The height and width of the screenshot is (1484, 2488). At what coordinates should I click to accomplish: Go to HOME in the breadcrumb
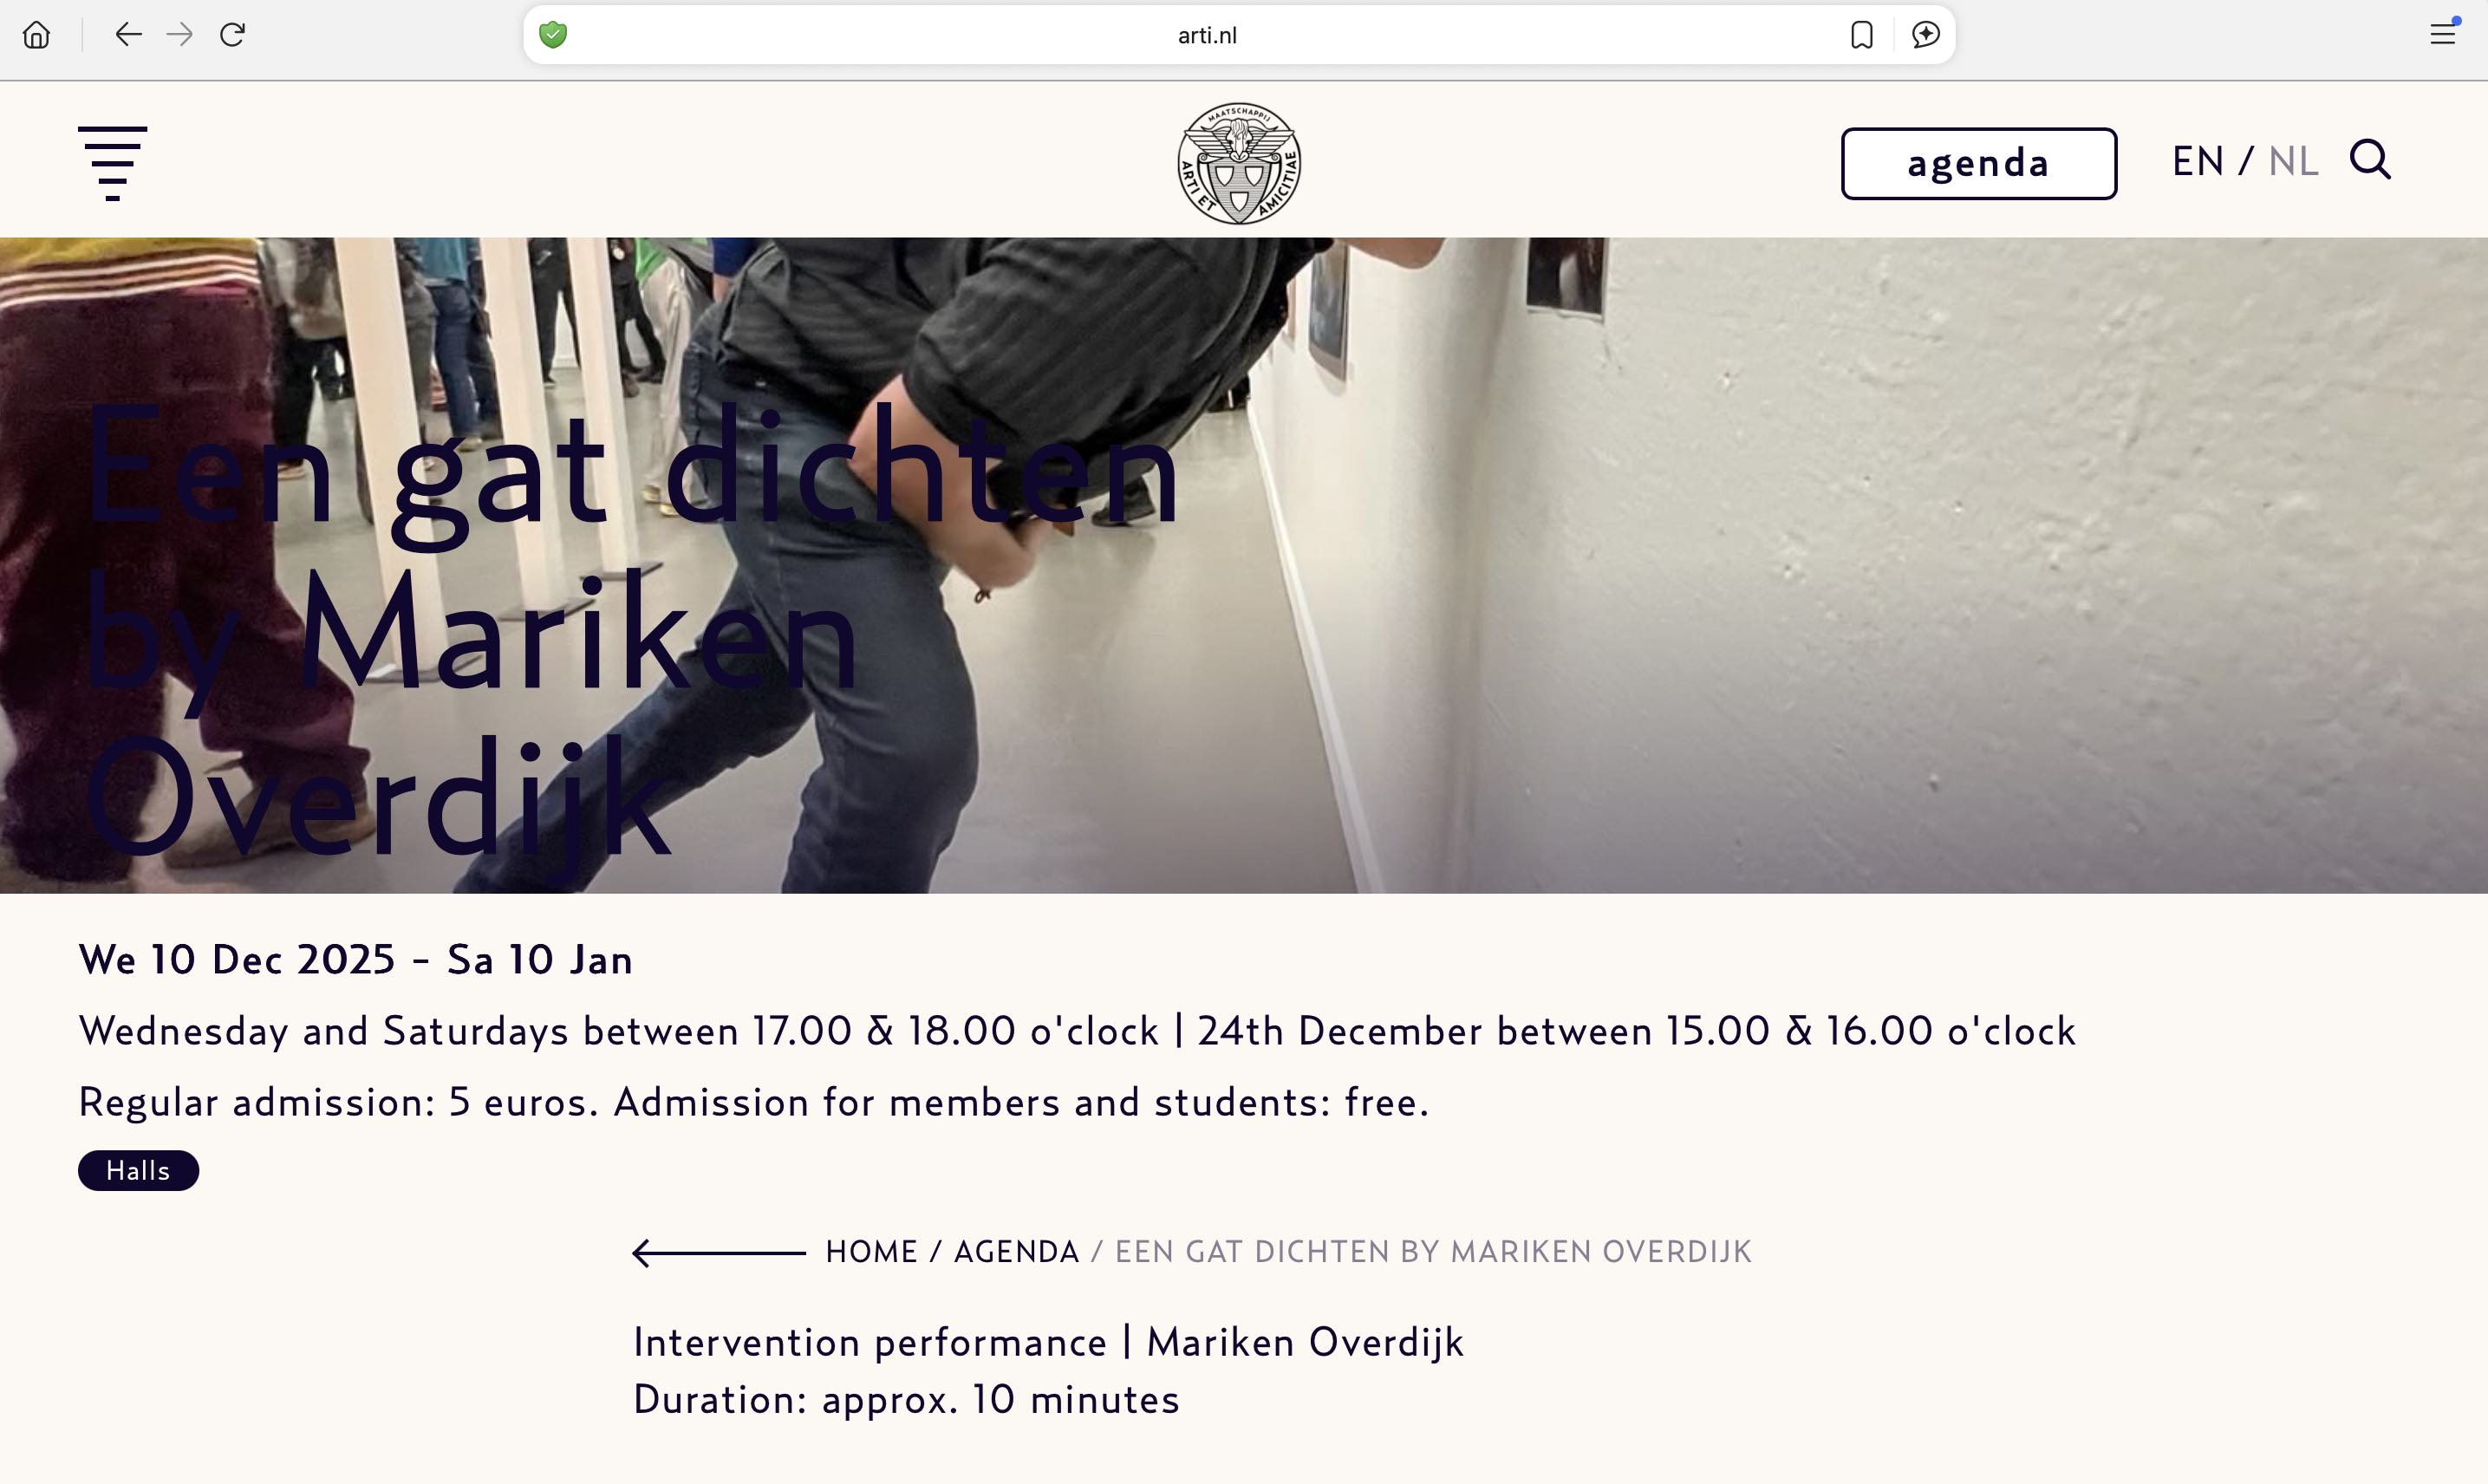click(x=871, y=1252)
